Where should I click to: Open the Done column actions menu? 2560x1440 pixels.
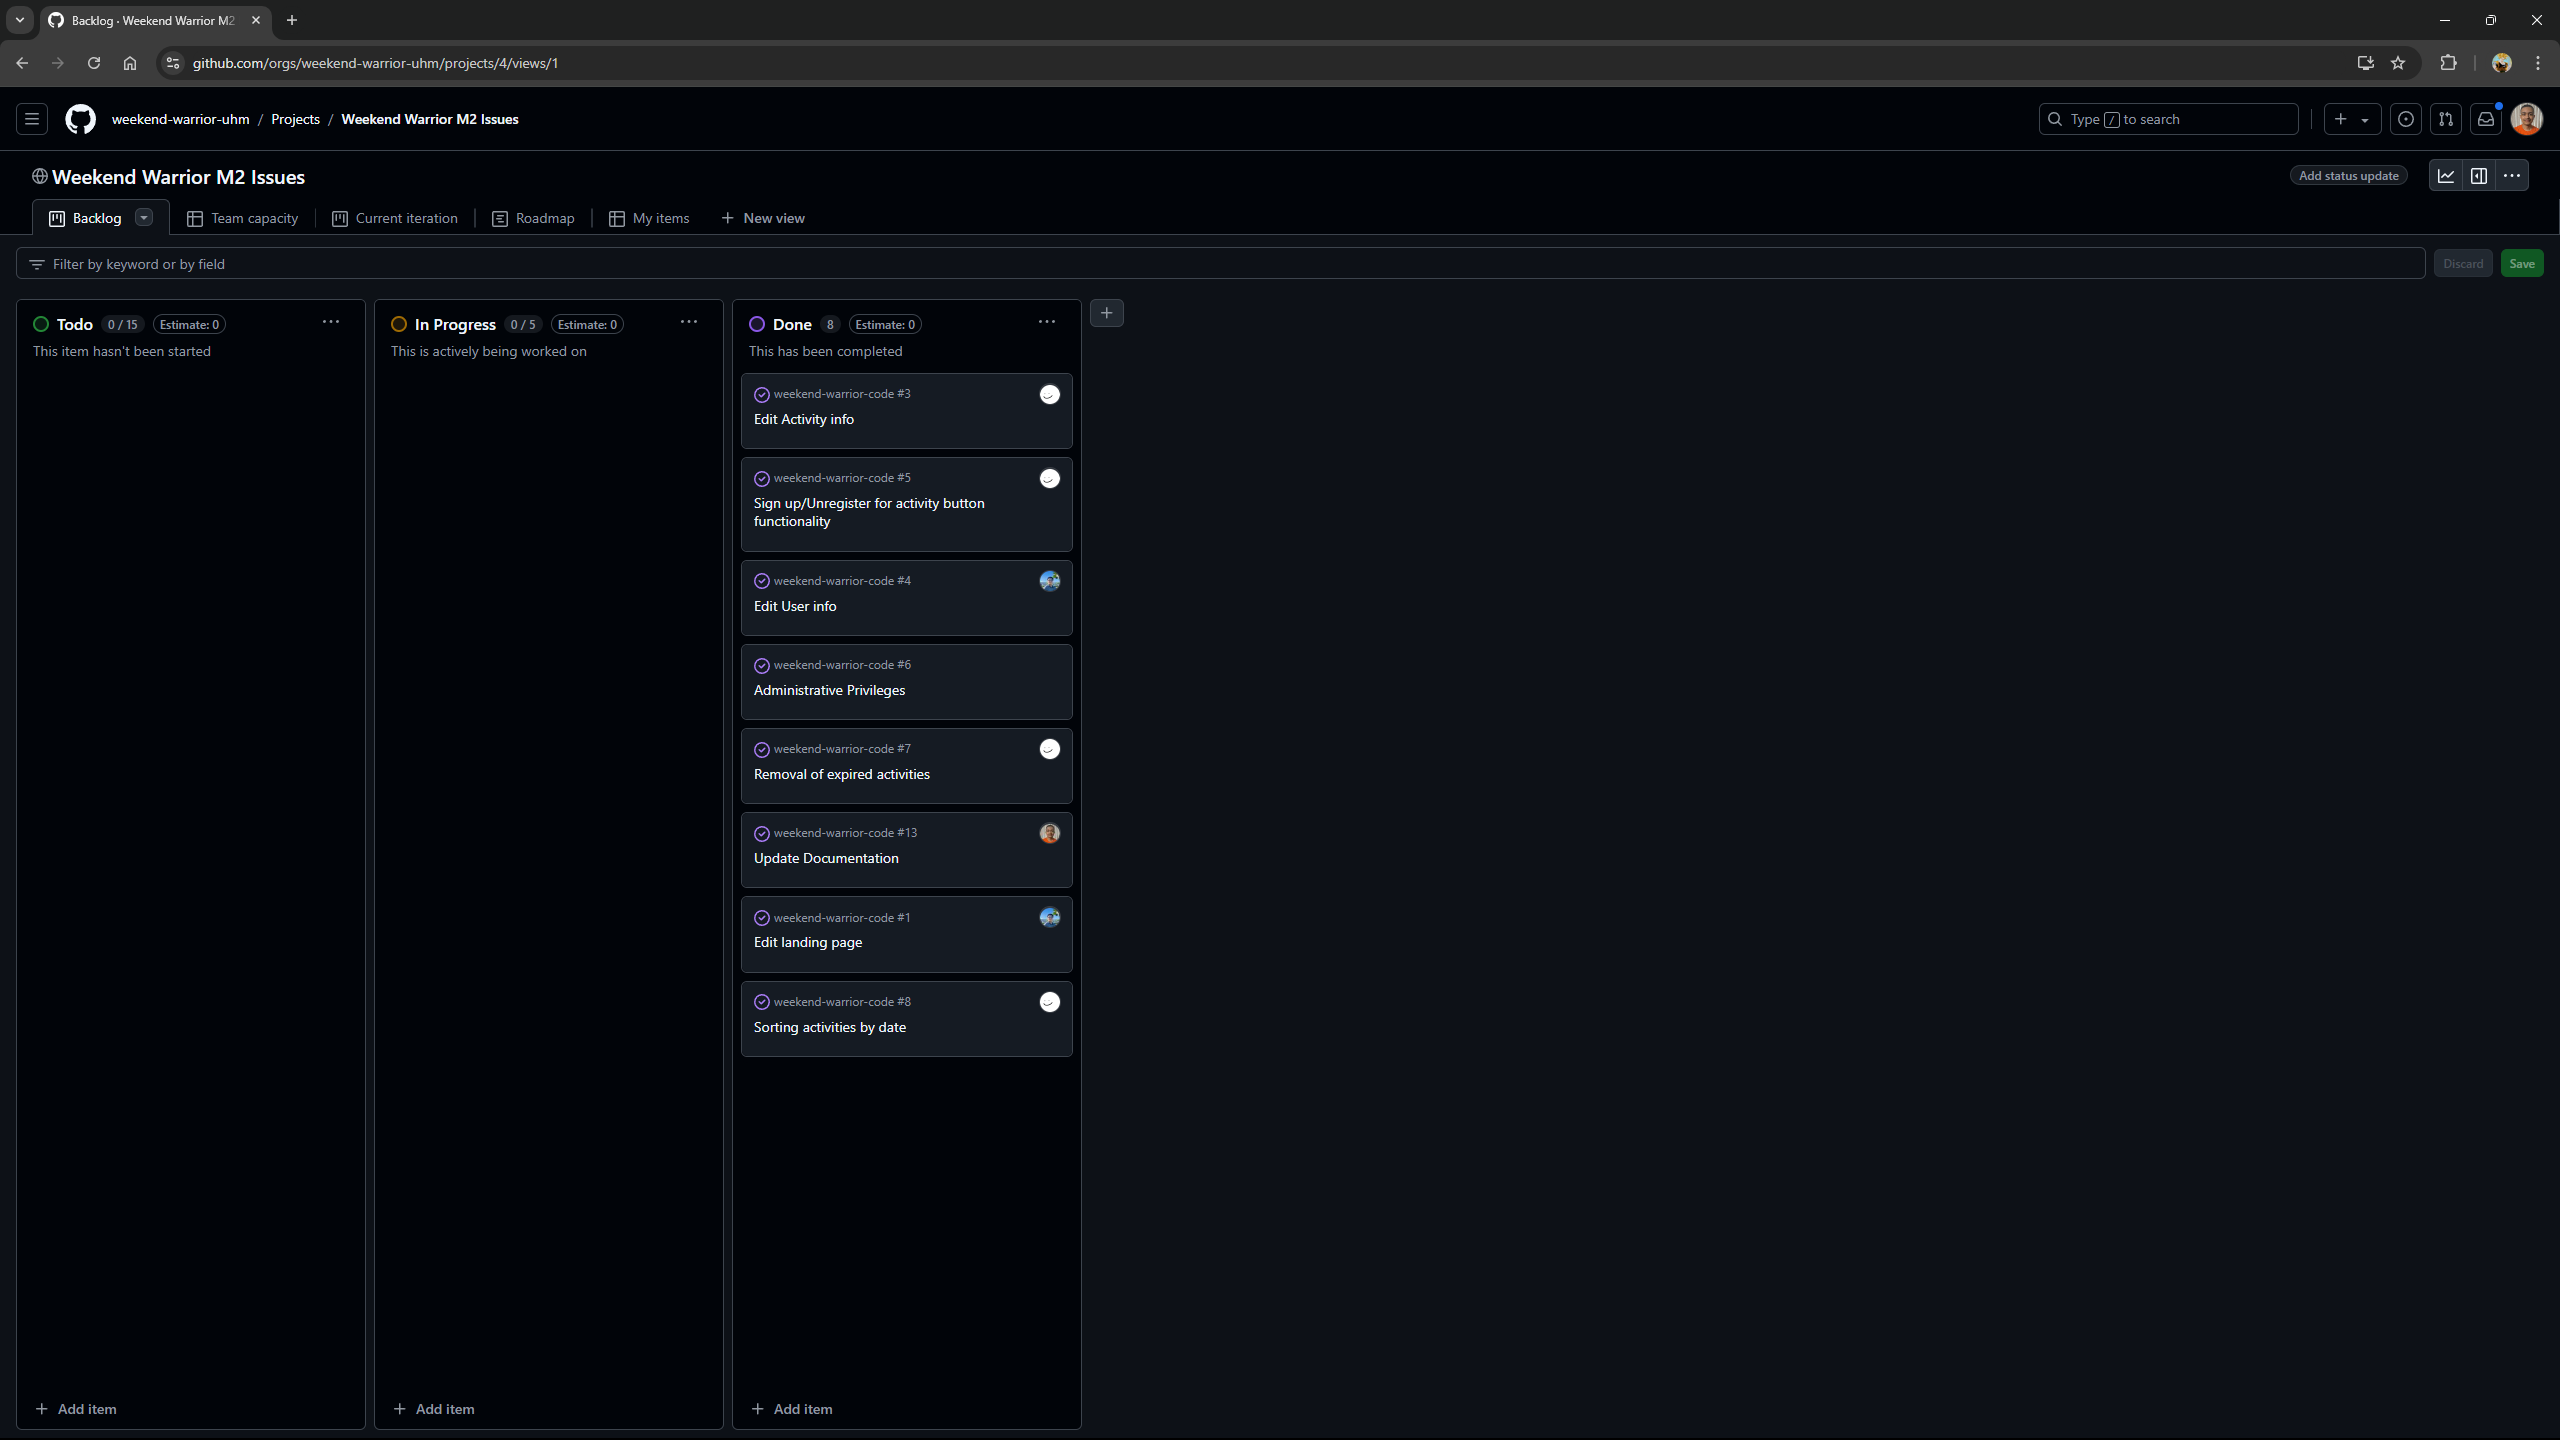click(1046, 321)
